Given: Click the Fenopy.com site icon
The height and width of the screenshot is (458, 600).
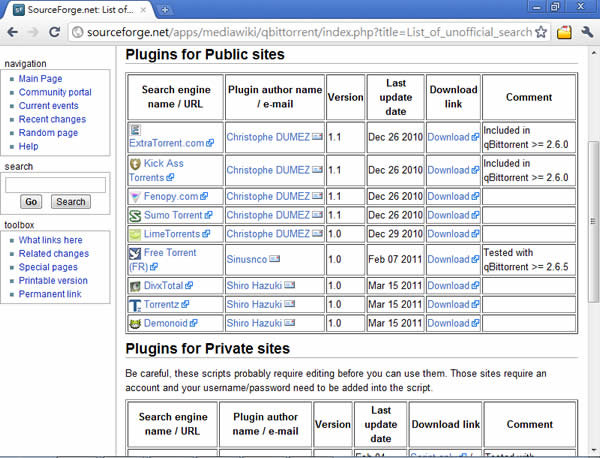Looking at the screenshot, I should pos(135,197).
